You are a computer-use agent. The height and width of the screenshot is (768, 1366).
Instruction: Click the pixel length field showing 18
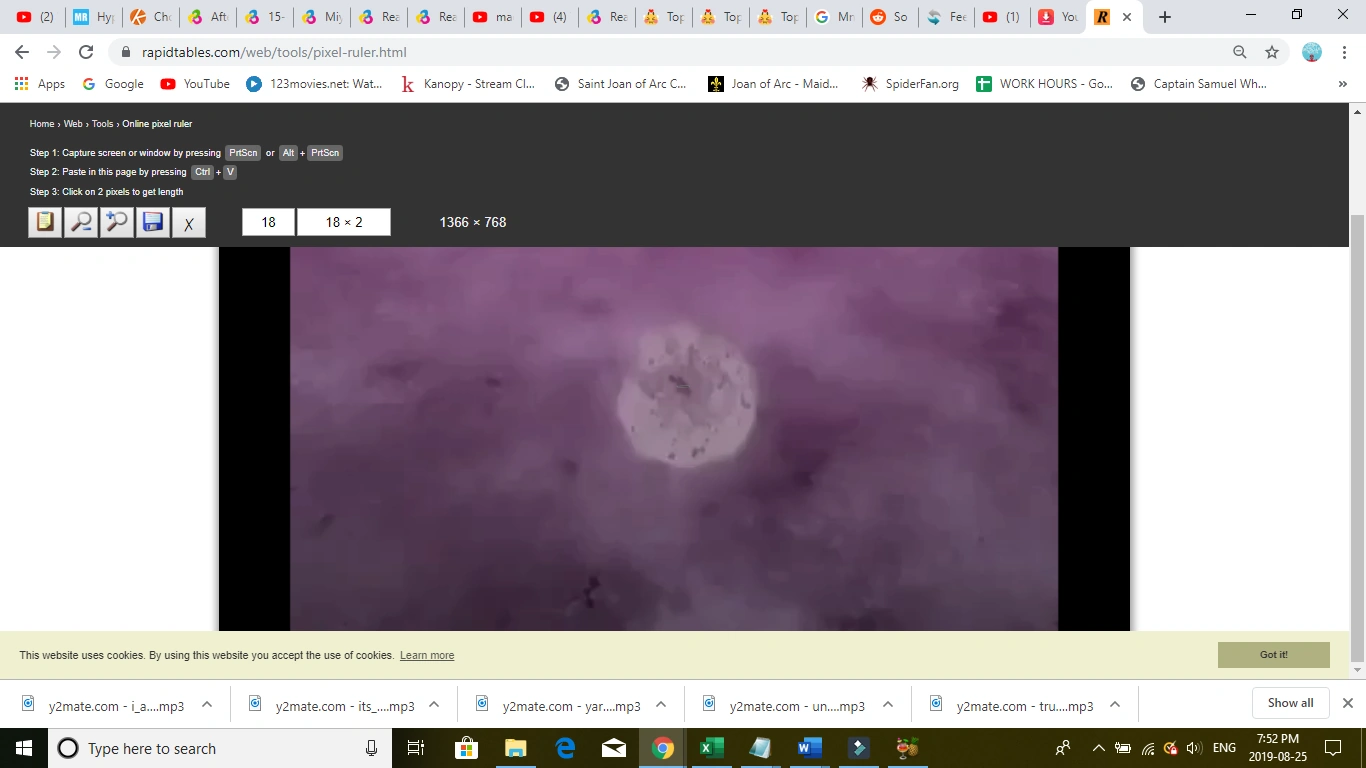[x=268, y=222]
